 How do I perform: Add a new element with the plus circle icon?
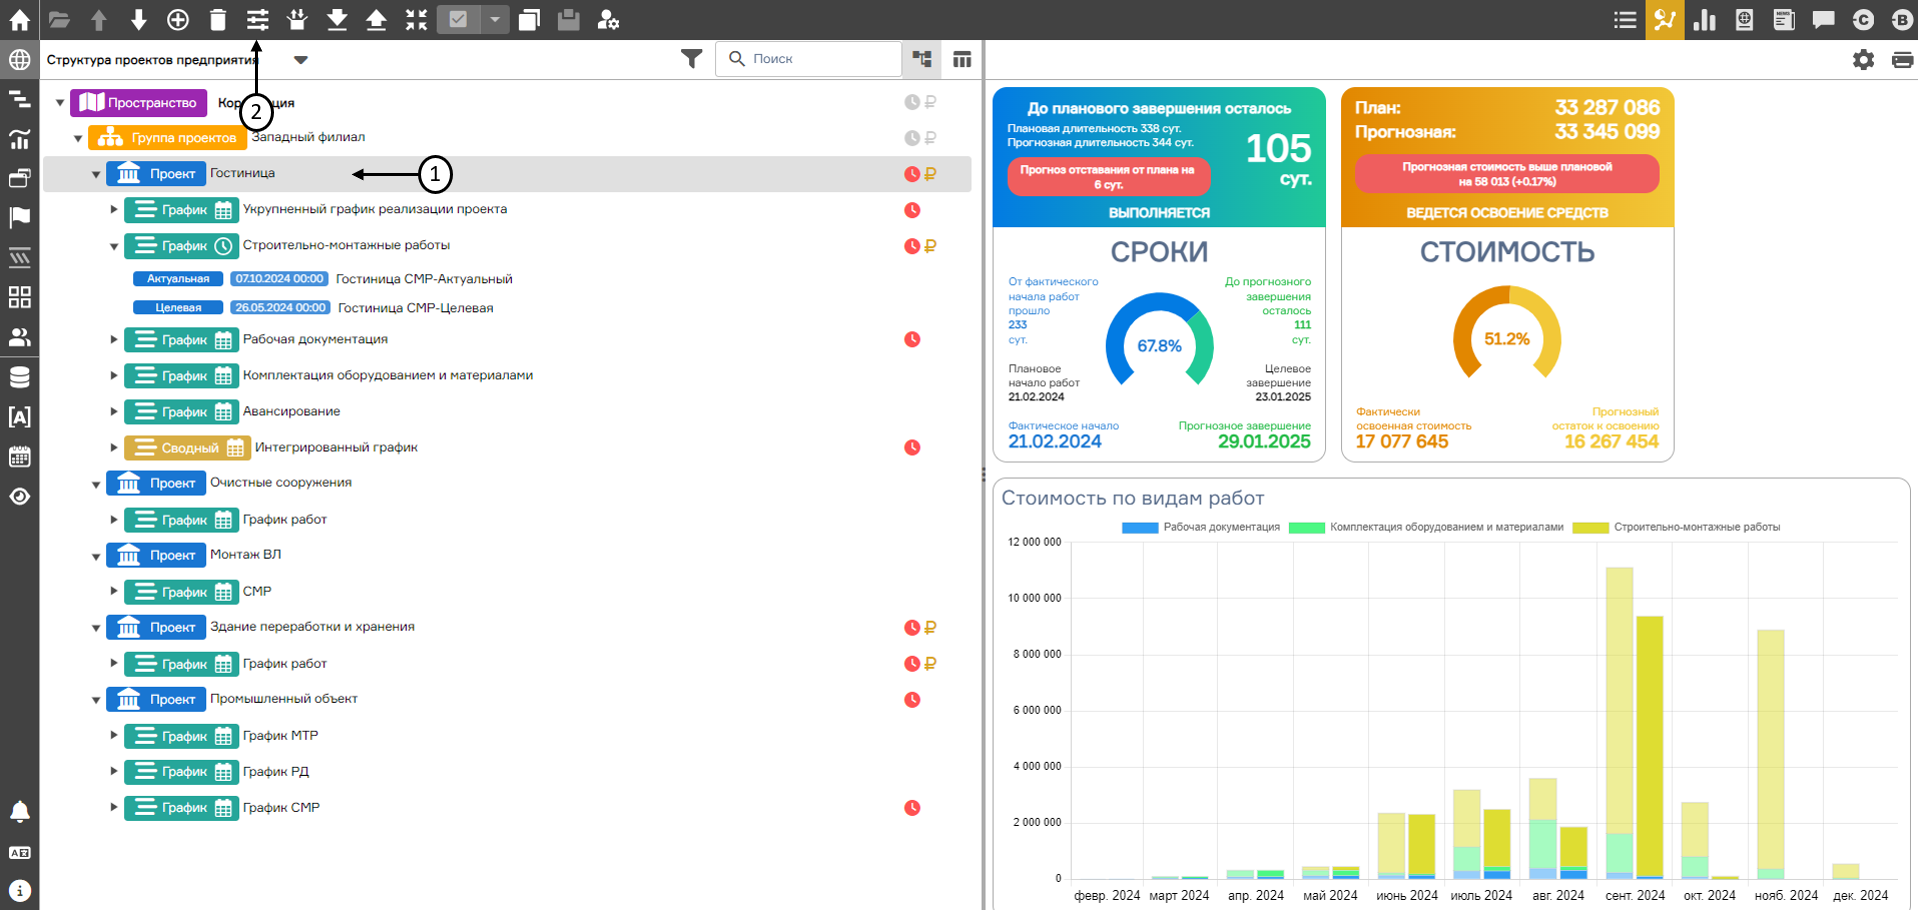(x=178, y=19)
